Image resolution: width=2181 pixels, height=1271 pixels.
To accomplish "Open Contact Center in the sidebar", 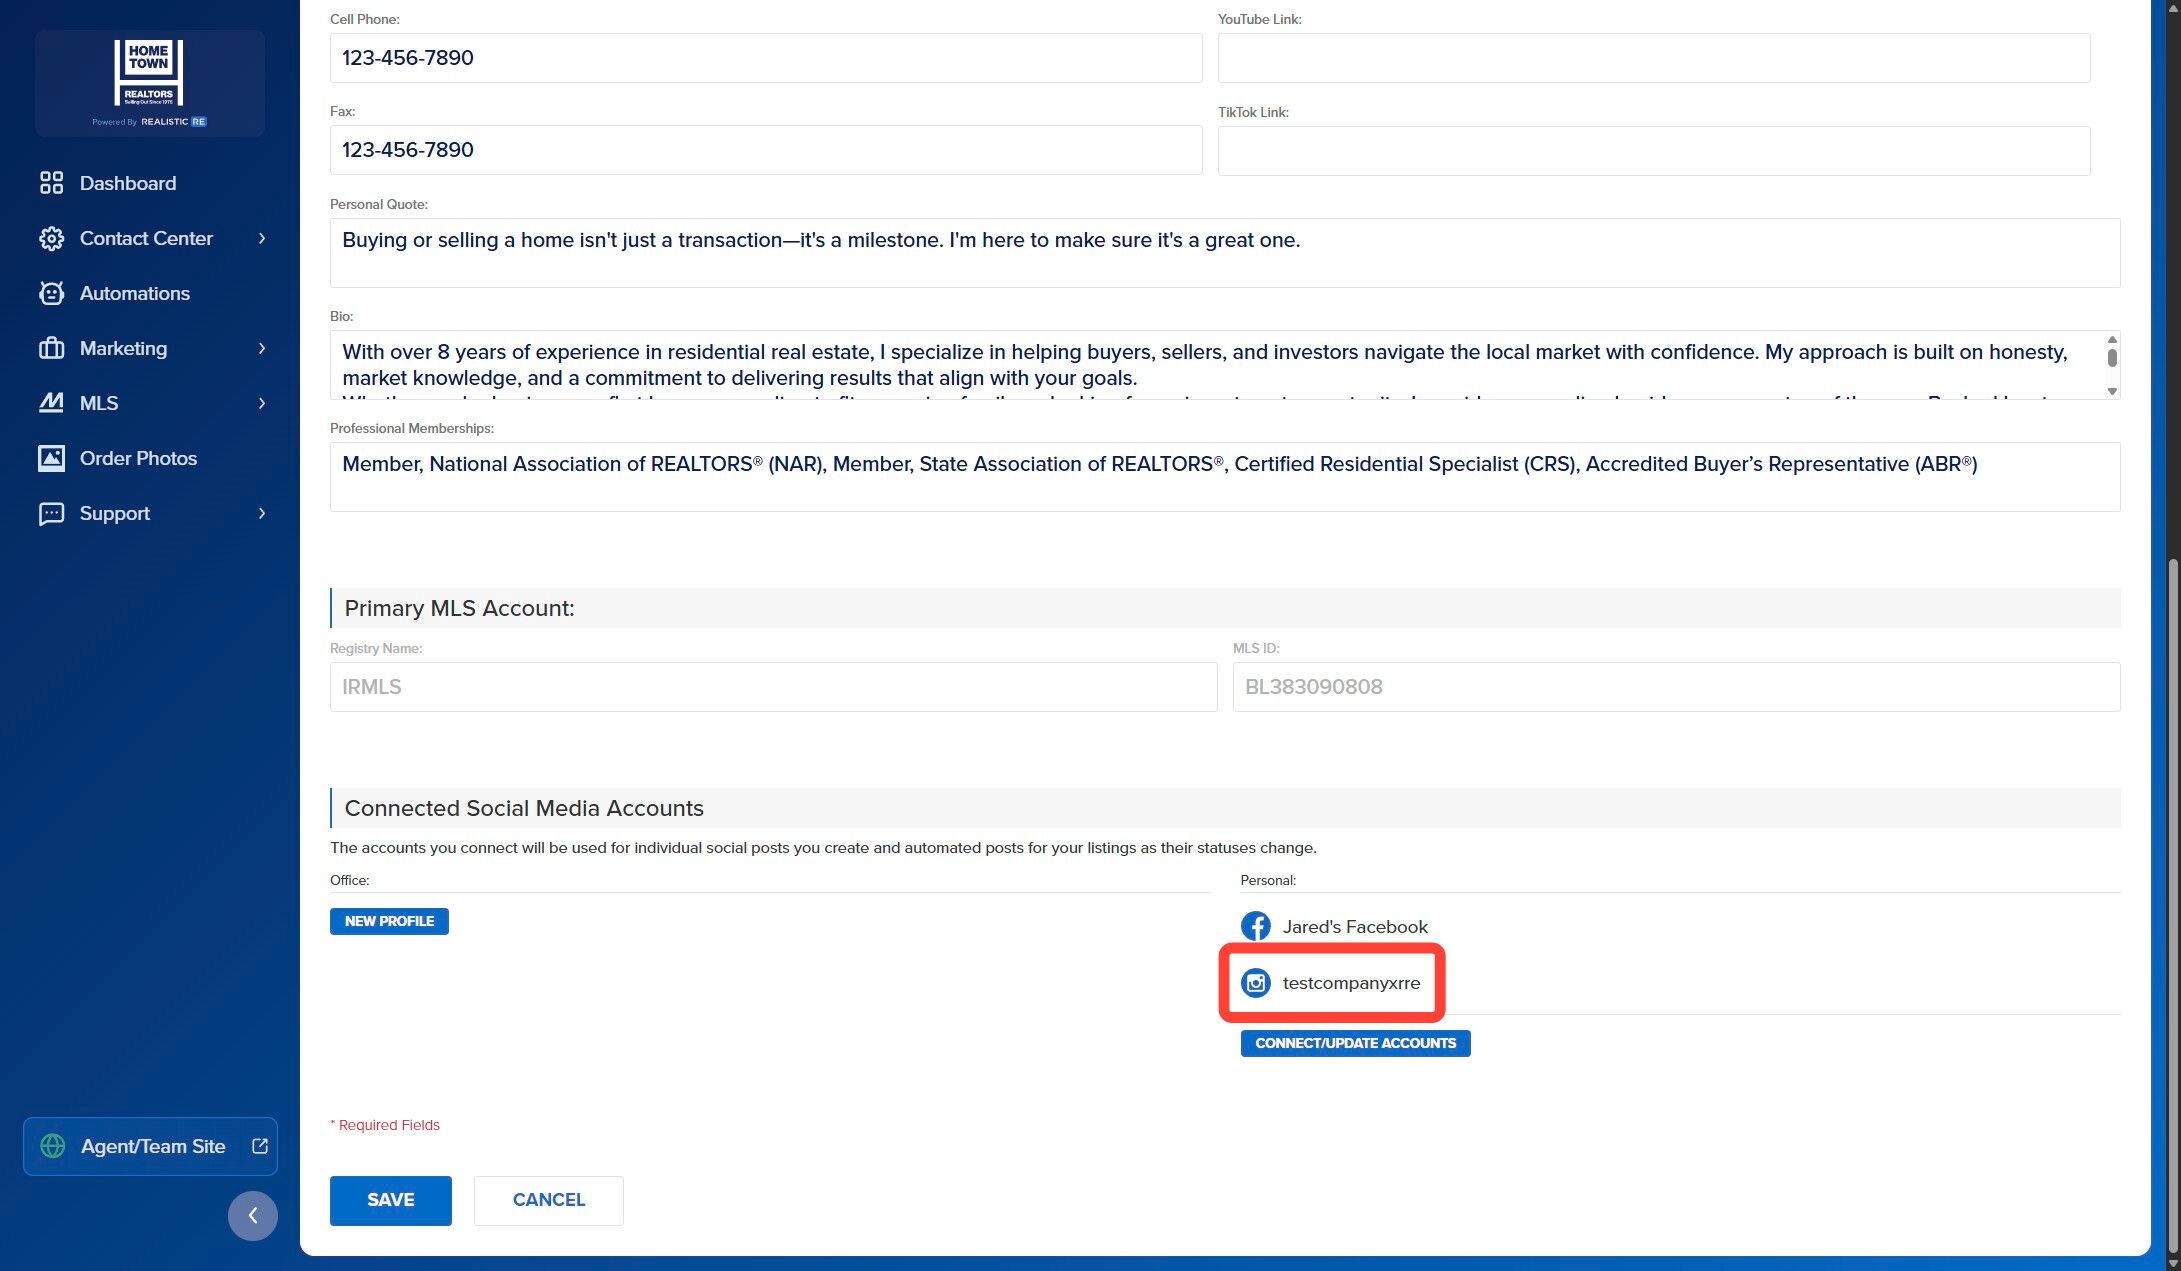I will pyautogui.click(x=146, y=238).
